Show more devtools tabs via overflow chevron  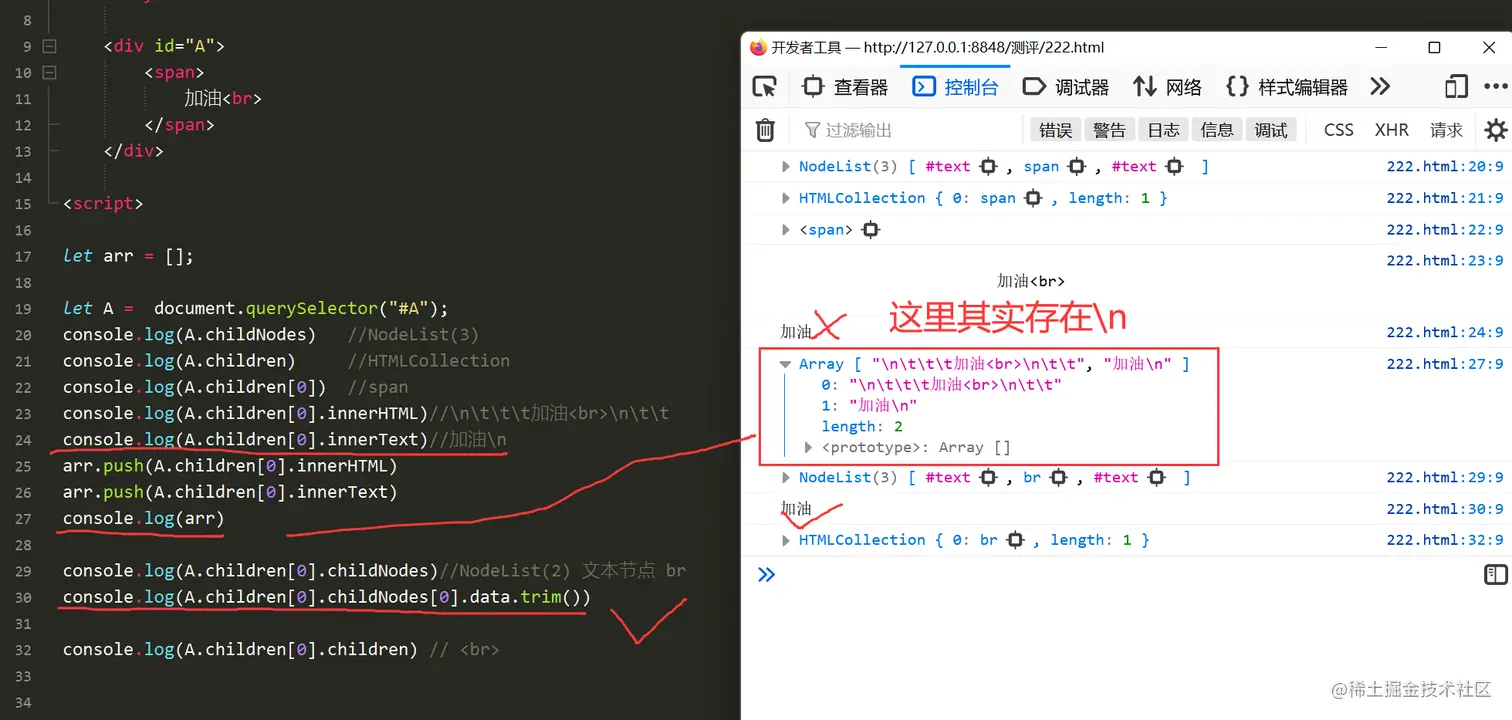1380,87
